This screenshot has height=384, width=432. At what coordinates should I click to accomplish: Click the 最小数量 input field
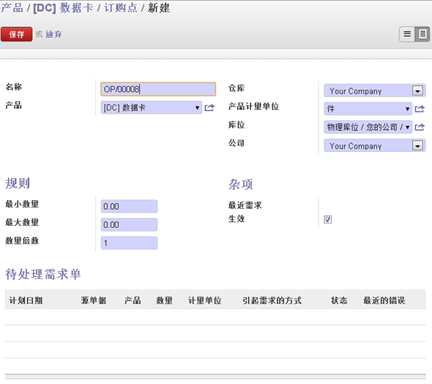(x=129, y=206)
